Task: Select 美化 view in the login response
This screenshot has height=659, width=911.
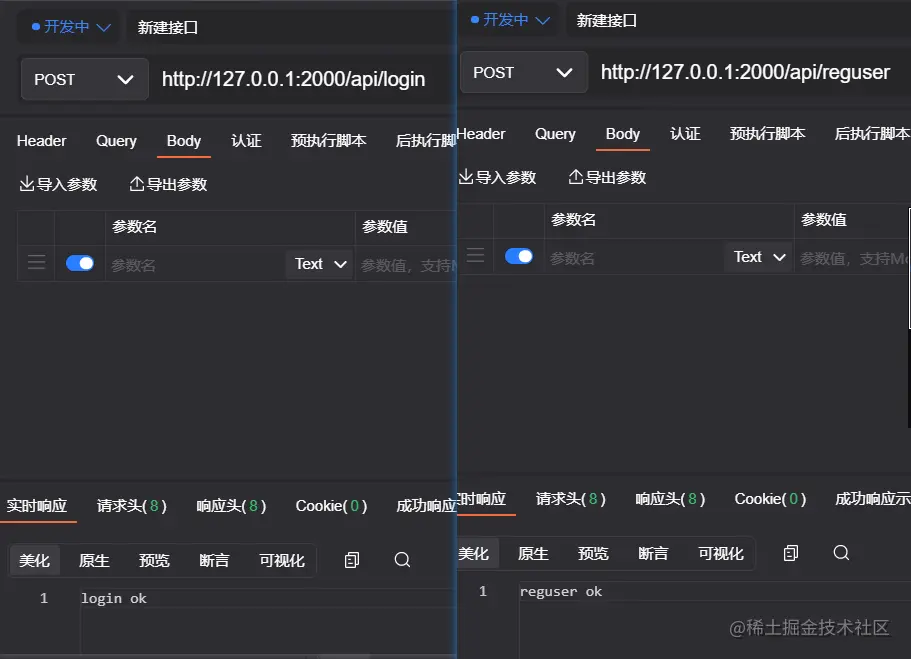Action: coord(34,560)
